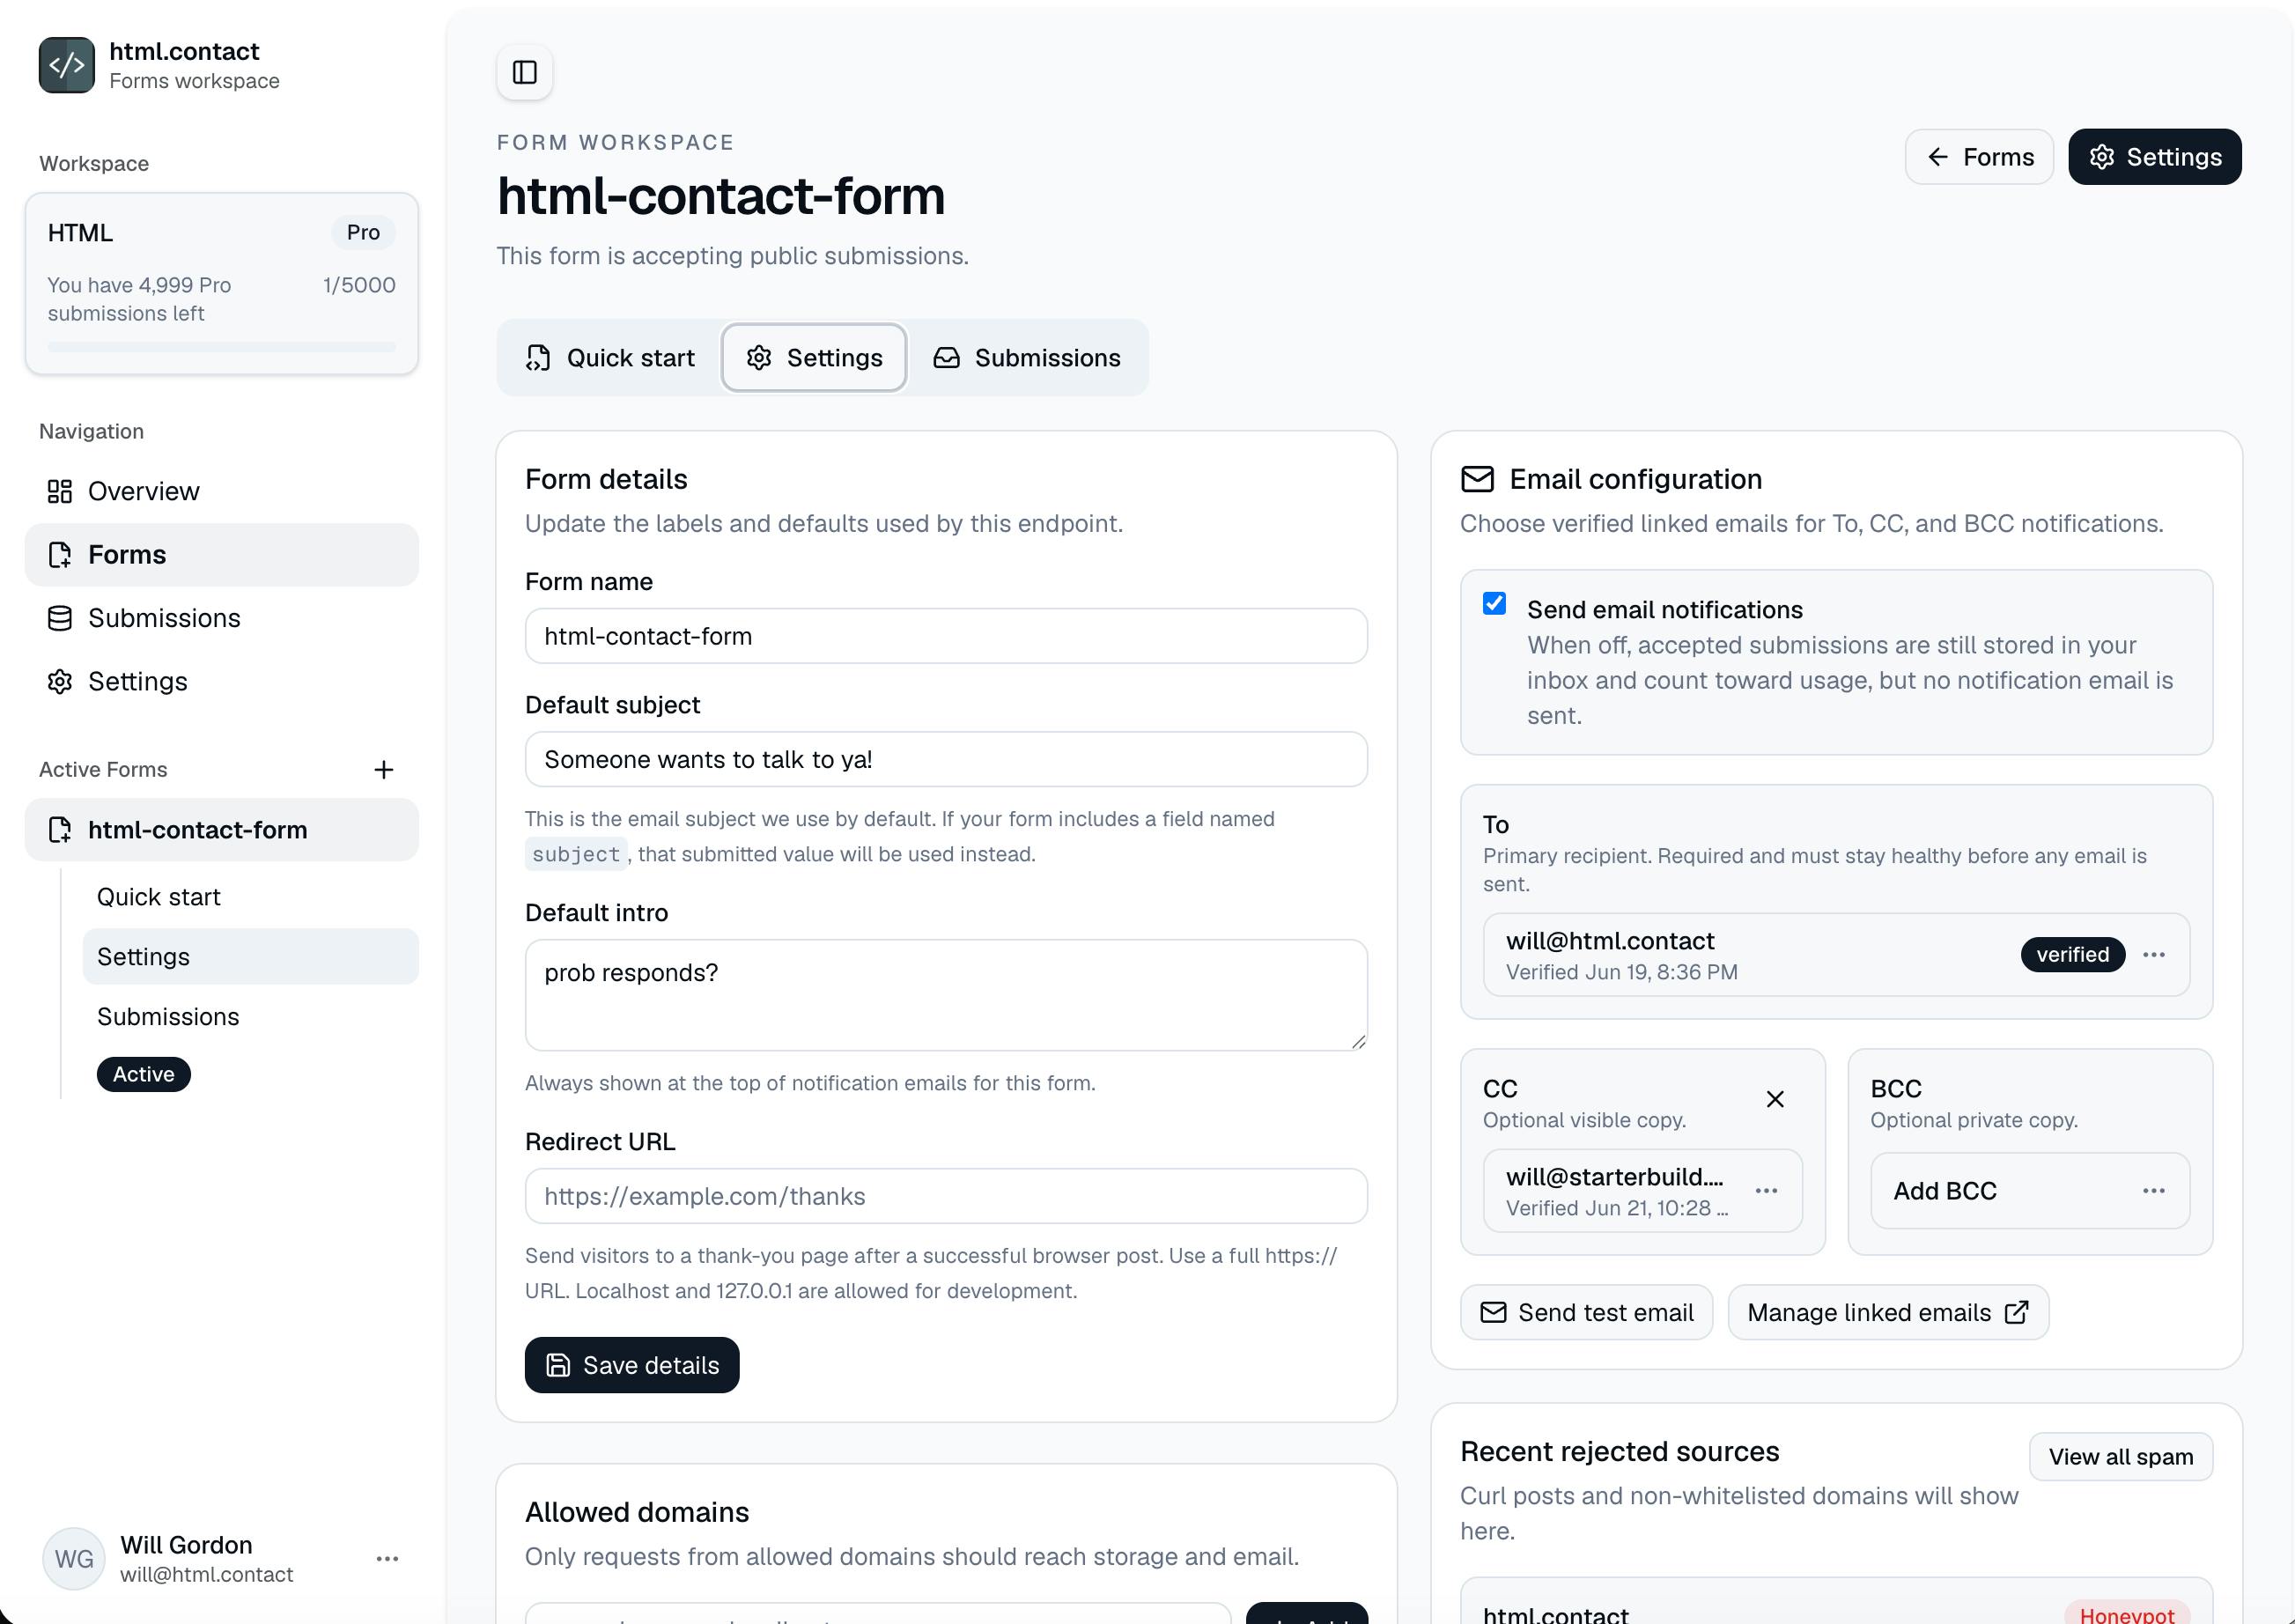Remove the CC email with X icon
Screen dimensions: 2295x1624
tap(1775, 1099)
